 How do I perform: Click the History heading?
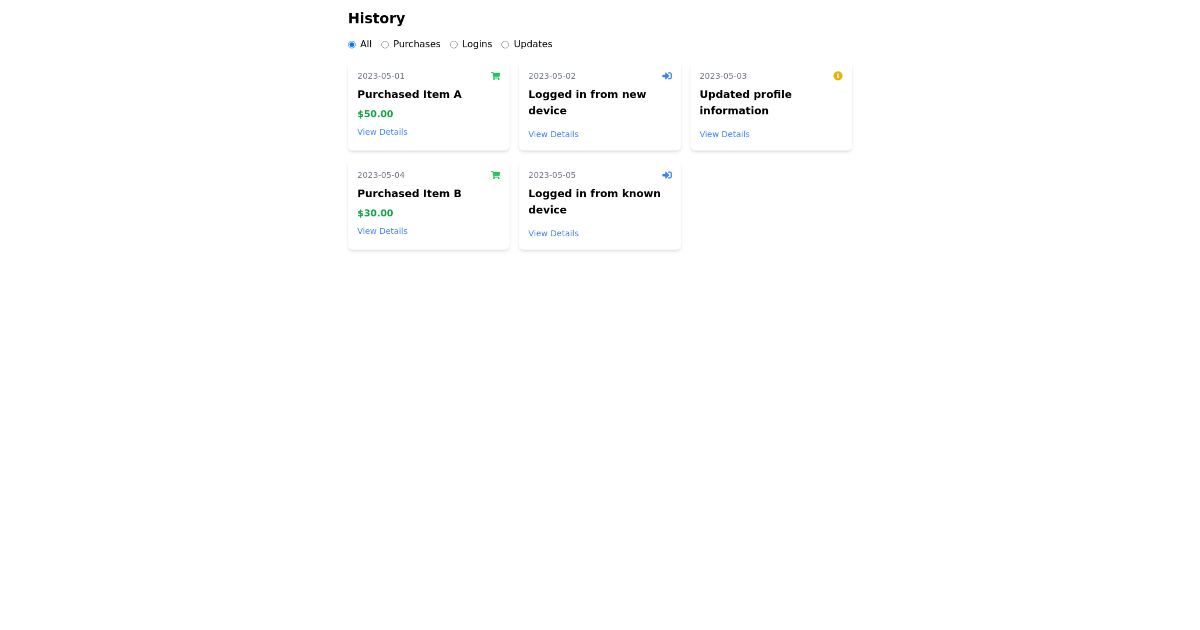377,18
